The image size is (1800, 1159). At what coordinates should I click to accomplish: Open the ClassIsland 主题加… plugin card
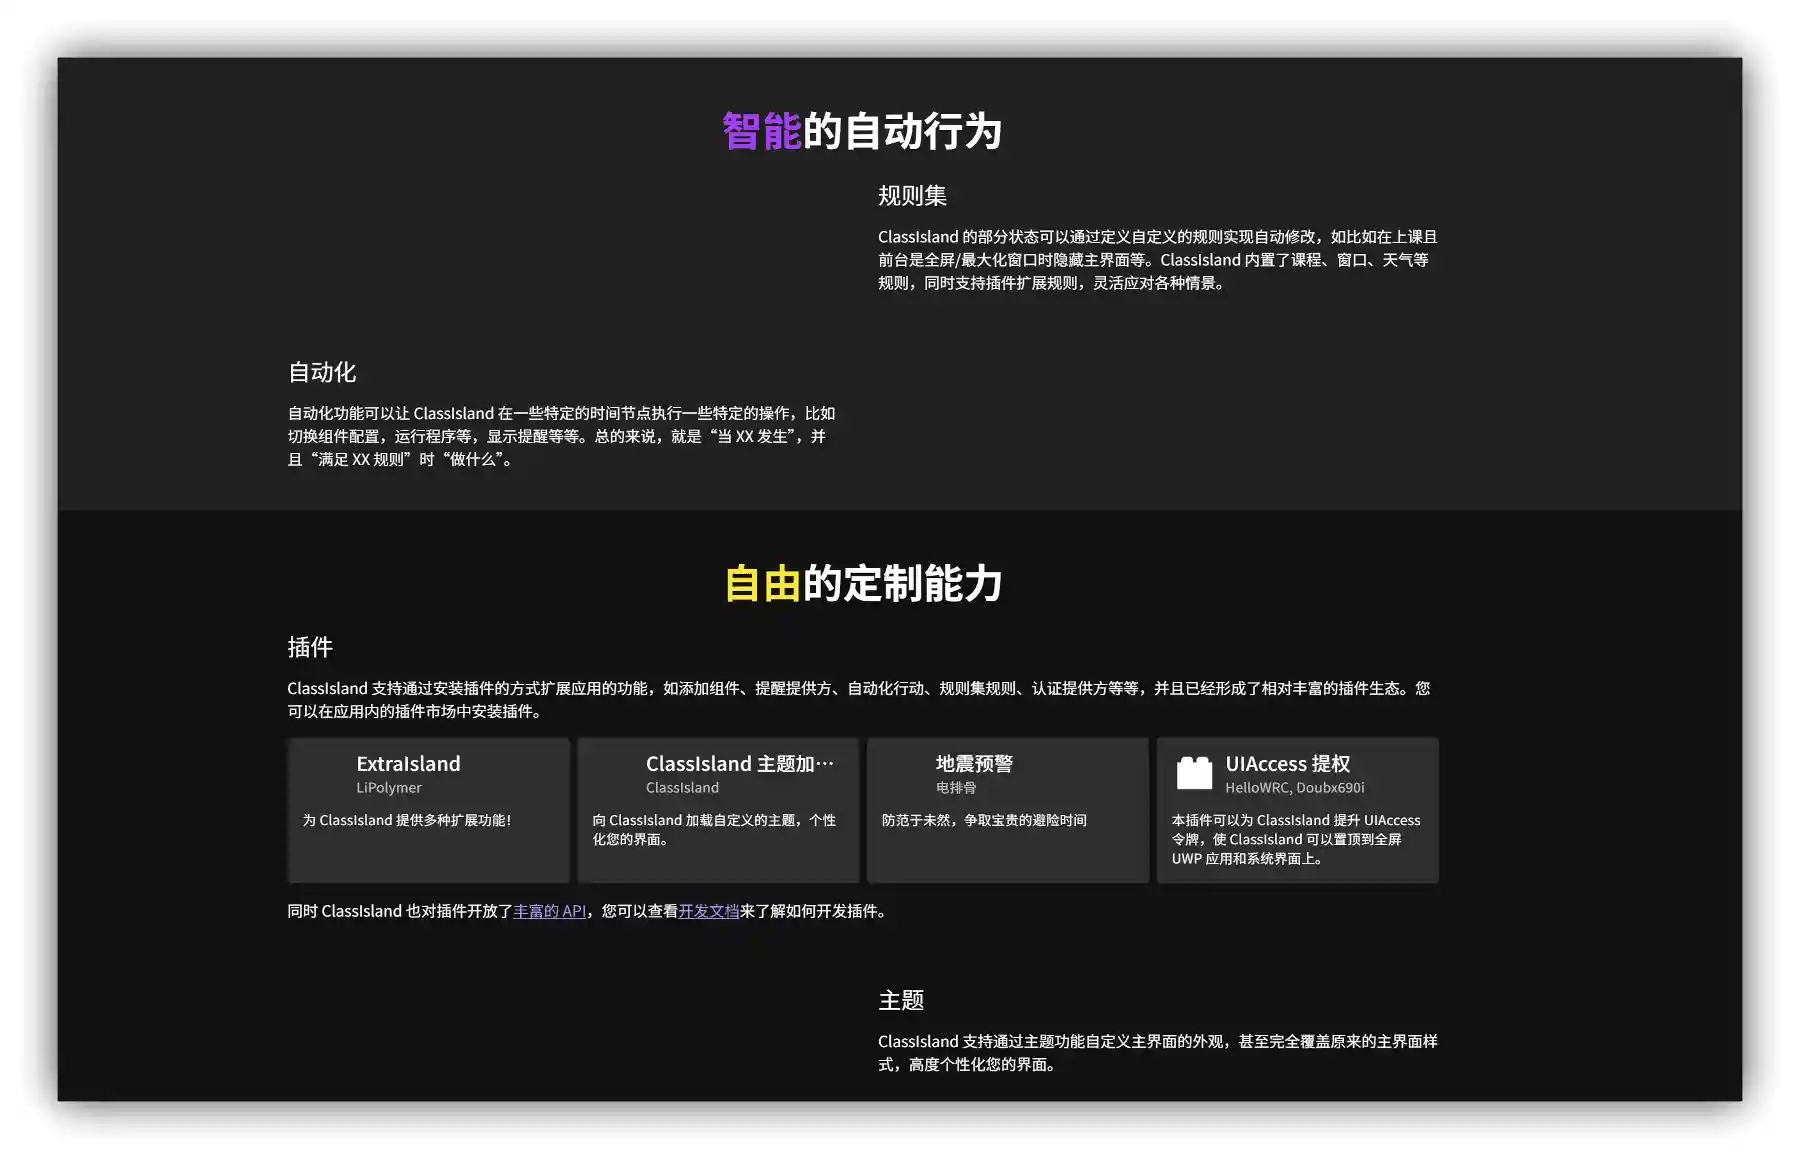[x=718, y=810]
